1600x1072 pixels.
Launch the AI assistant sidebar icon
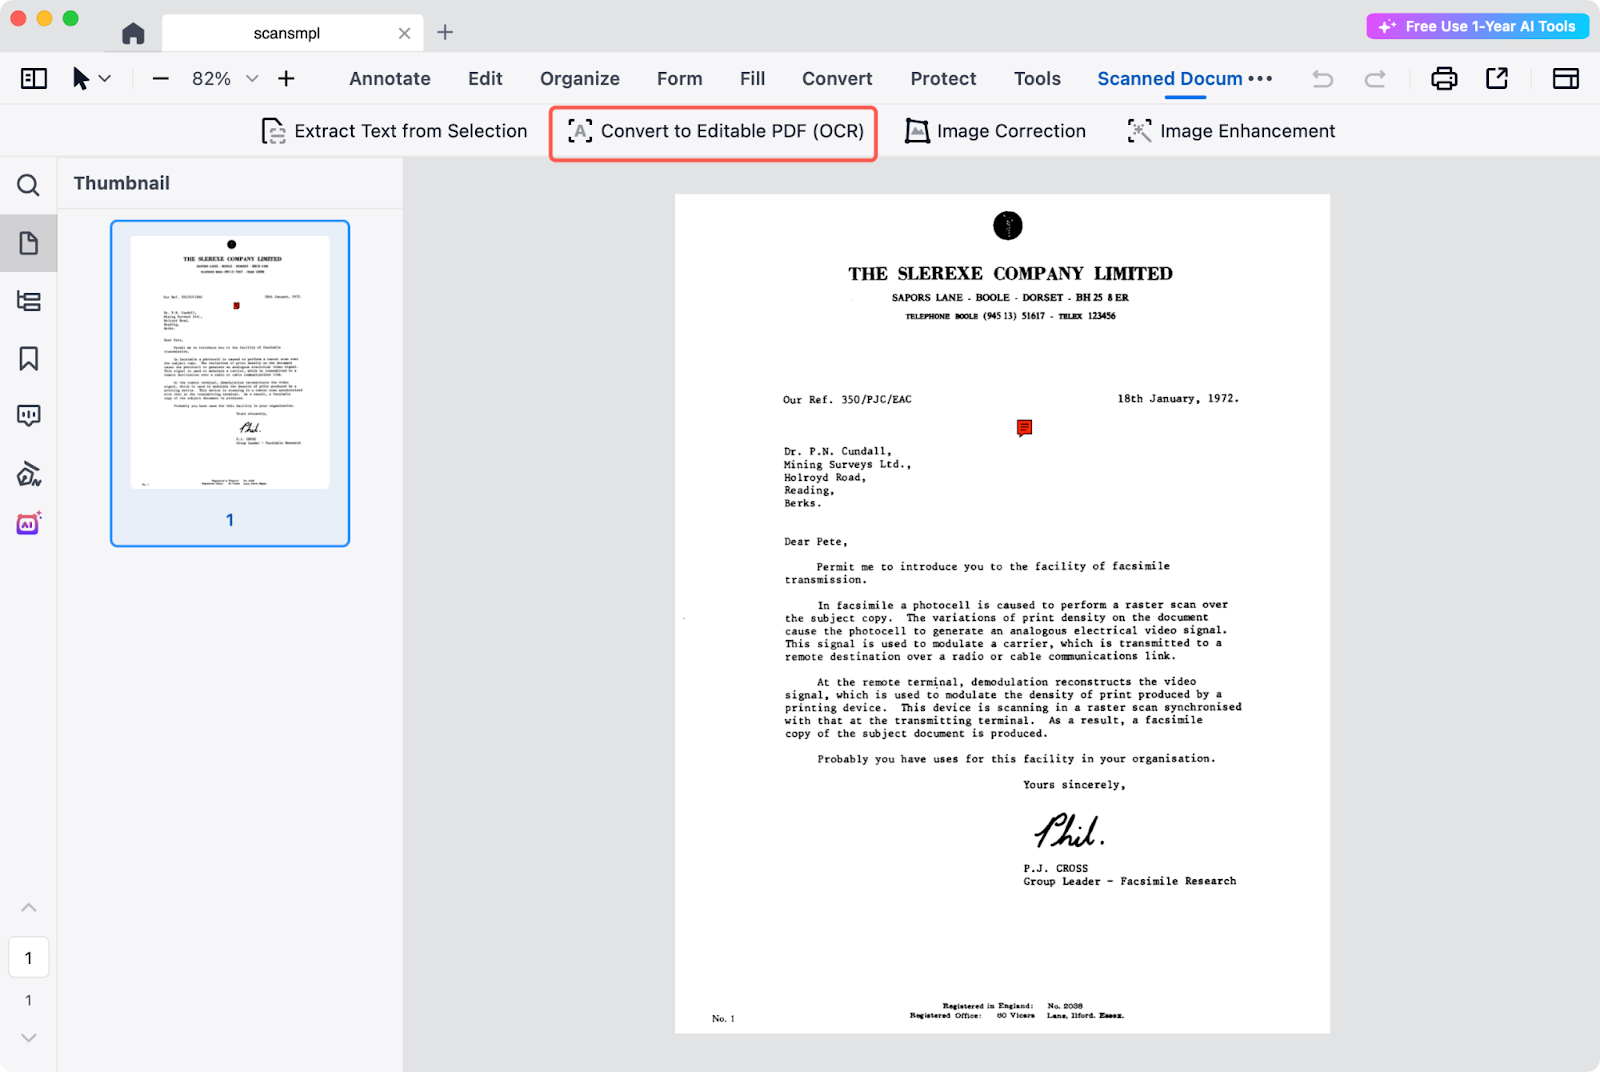click(28, 523)
